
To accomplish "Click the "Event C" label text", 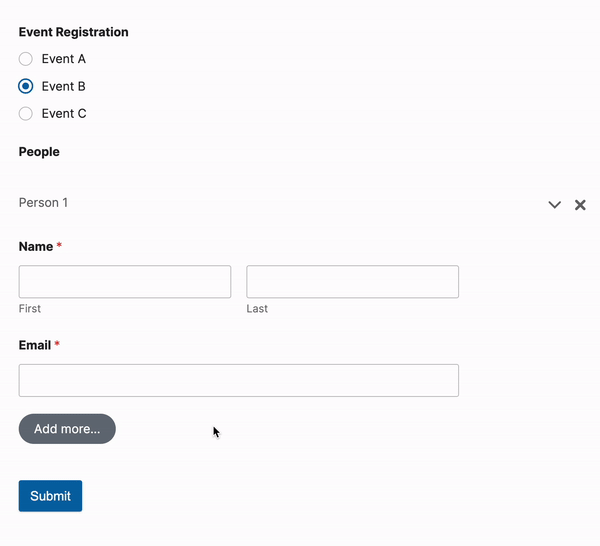I will pos(64,113).
